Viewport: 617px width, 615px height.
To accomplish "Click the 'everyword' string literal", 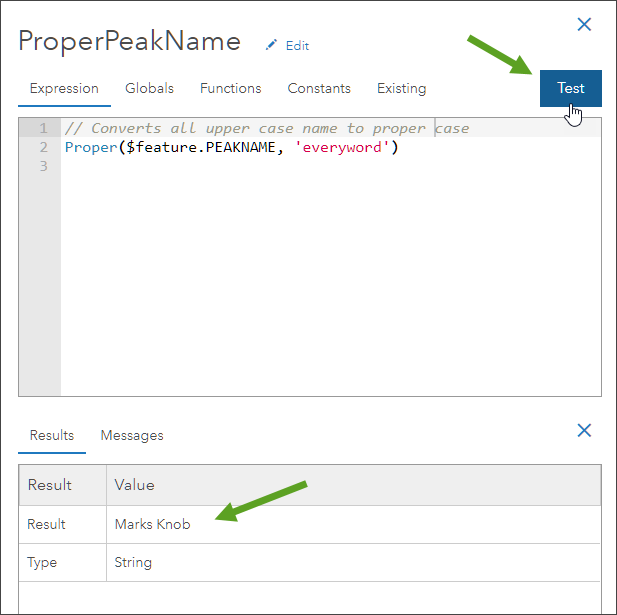I will click(342, 147).
